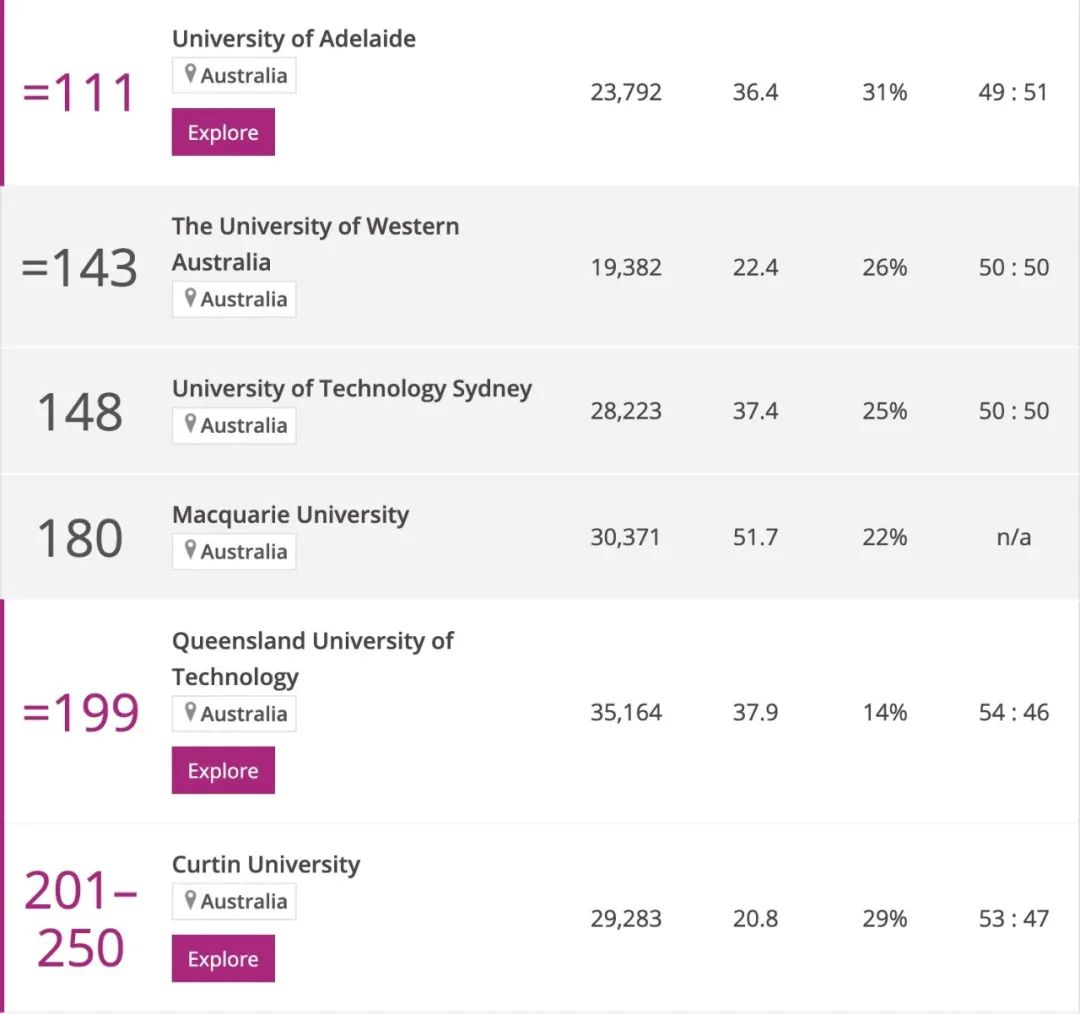Viewport: 1080px width, 1014px height.
Task: Visit University of Technology Sydney profile
Action: coord(352,388)
